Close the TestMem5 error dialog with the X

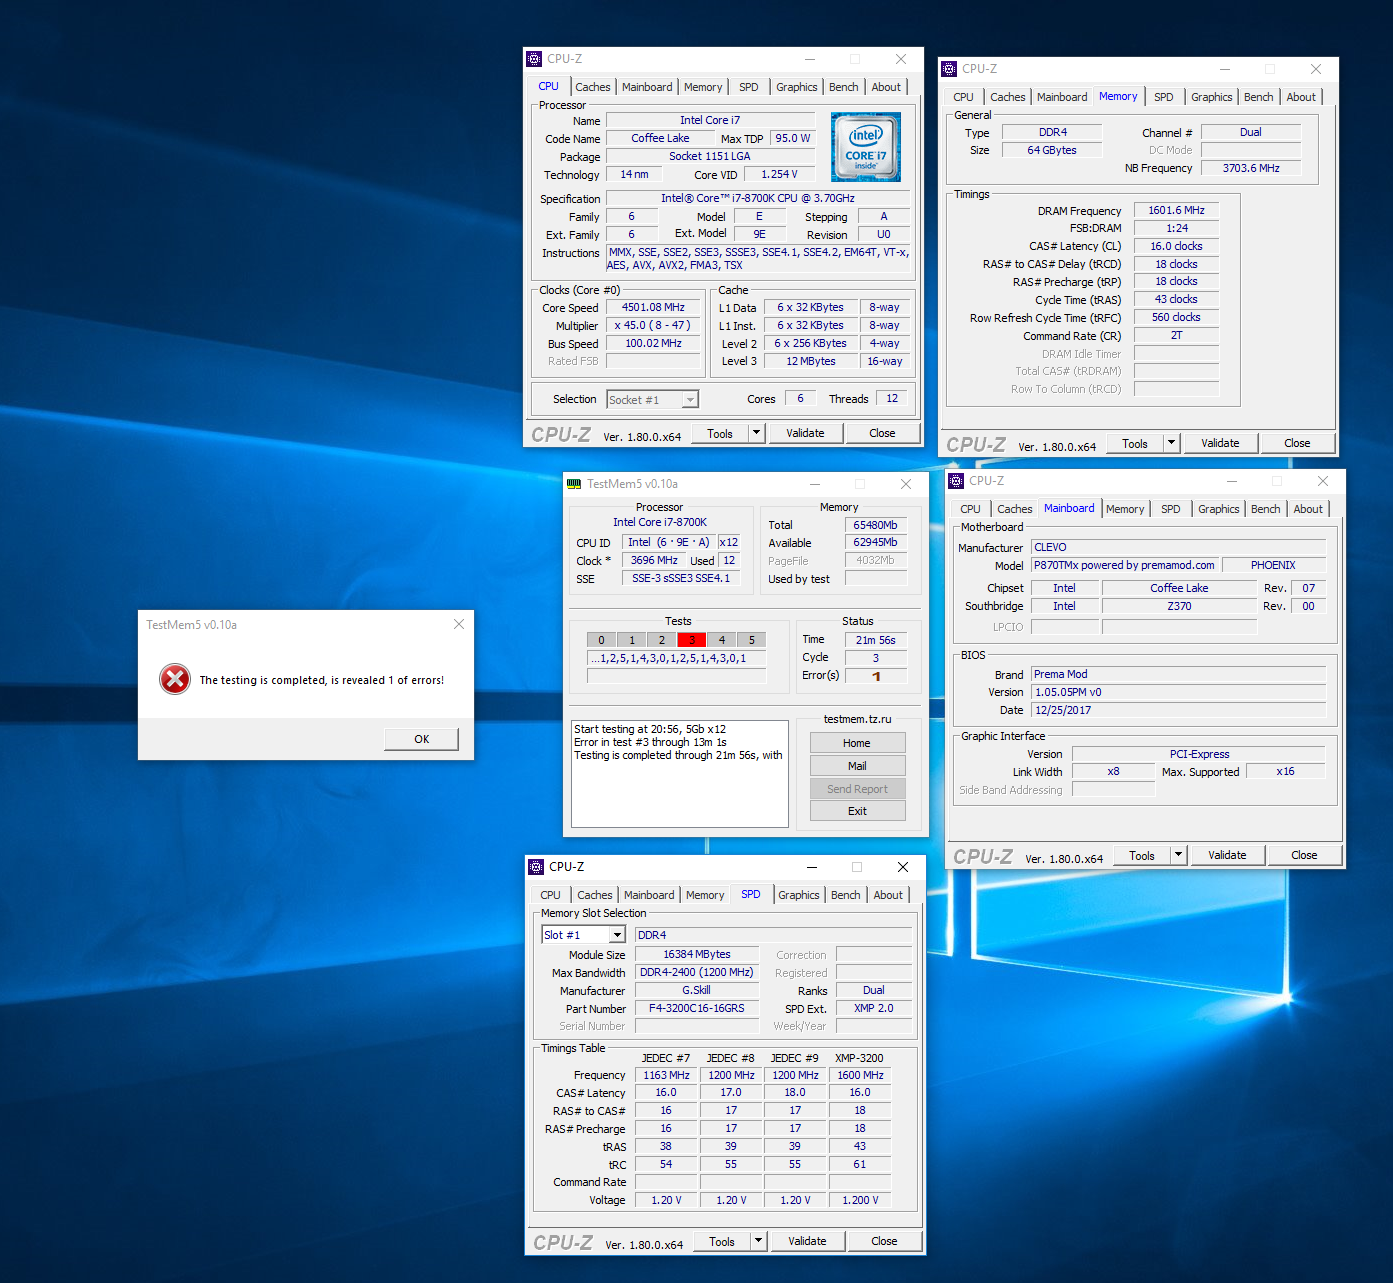pos(459,624)
